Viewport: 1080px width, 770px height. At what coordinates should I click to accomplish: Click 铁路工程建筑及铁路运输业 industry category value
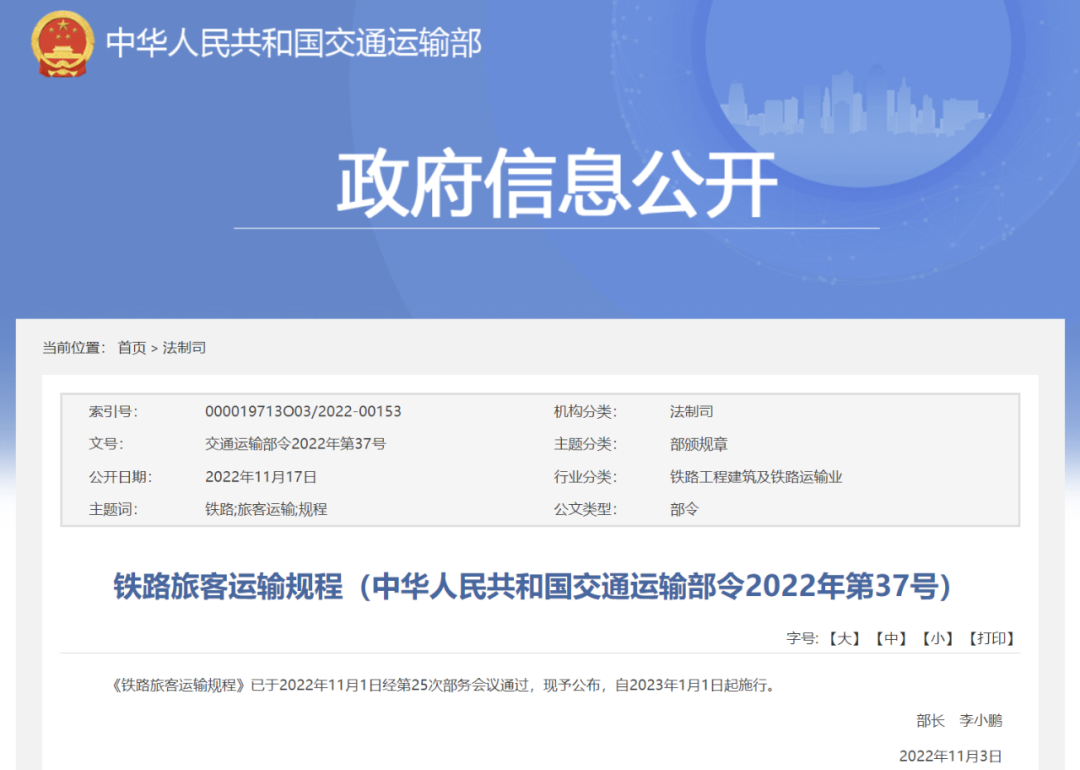[756, 477]
